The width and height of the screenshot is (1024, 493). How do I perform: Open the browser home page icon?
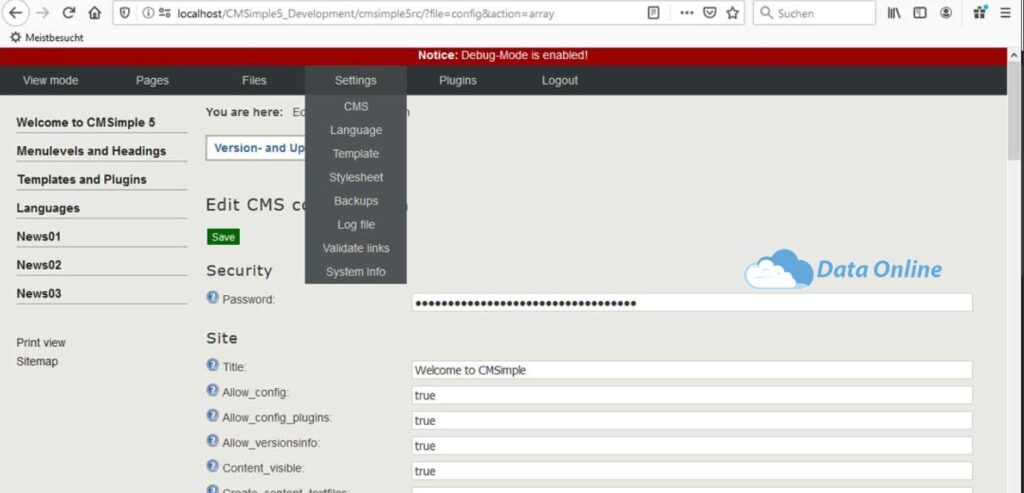pyautogui.click(x=95, y=13)
